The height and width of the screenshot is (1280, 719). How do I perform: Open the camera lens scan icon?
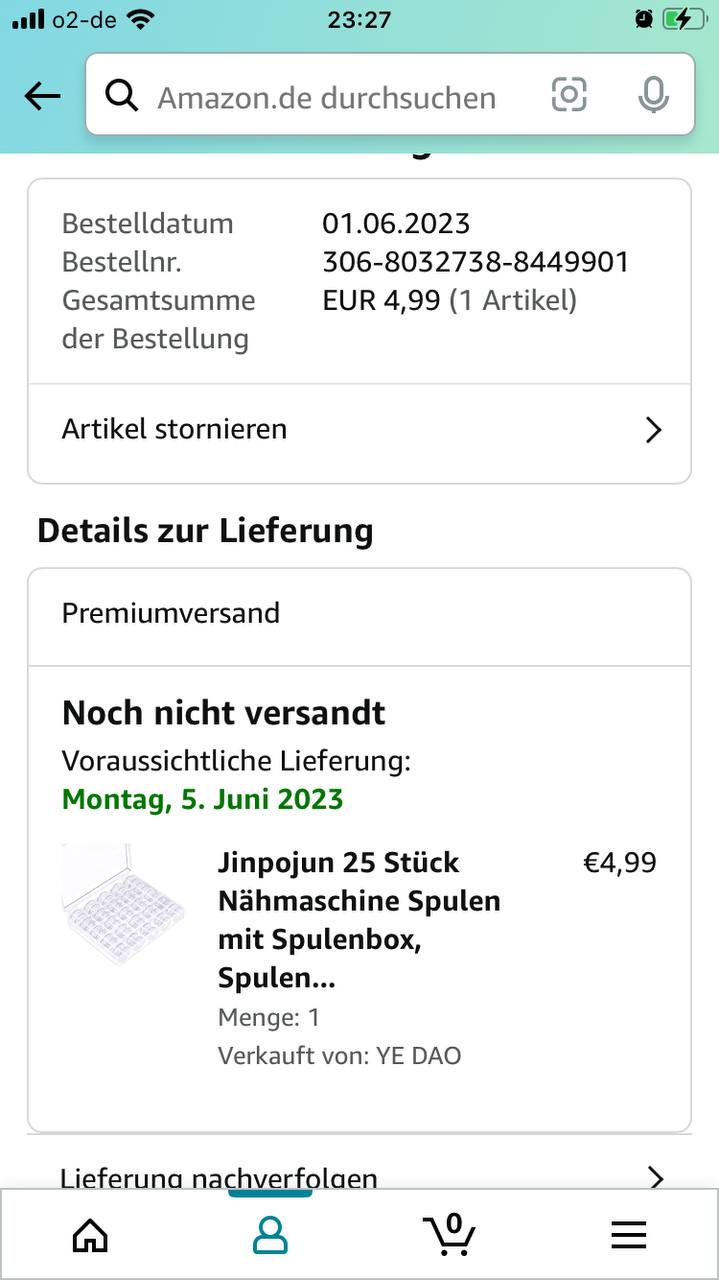click(x=569, y=95)
